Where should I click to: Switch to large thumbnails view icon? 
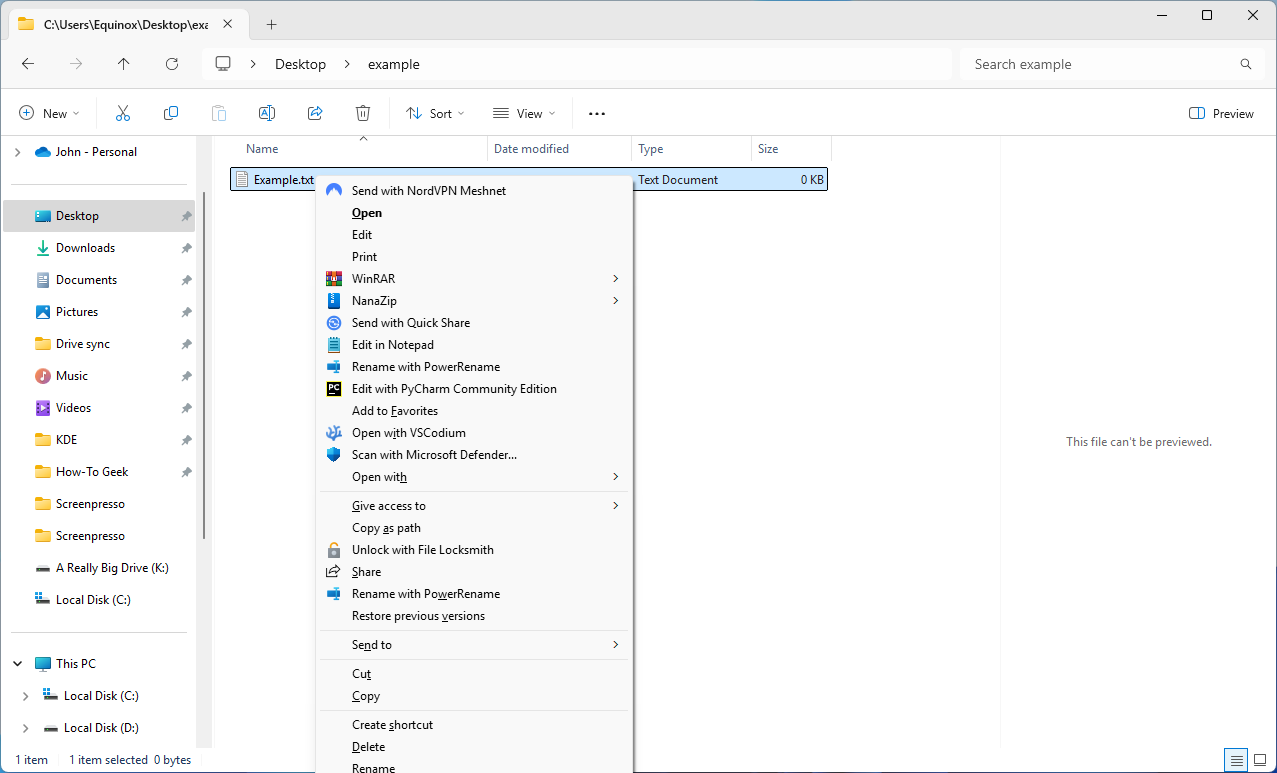click(x=1259, y=760)
